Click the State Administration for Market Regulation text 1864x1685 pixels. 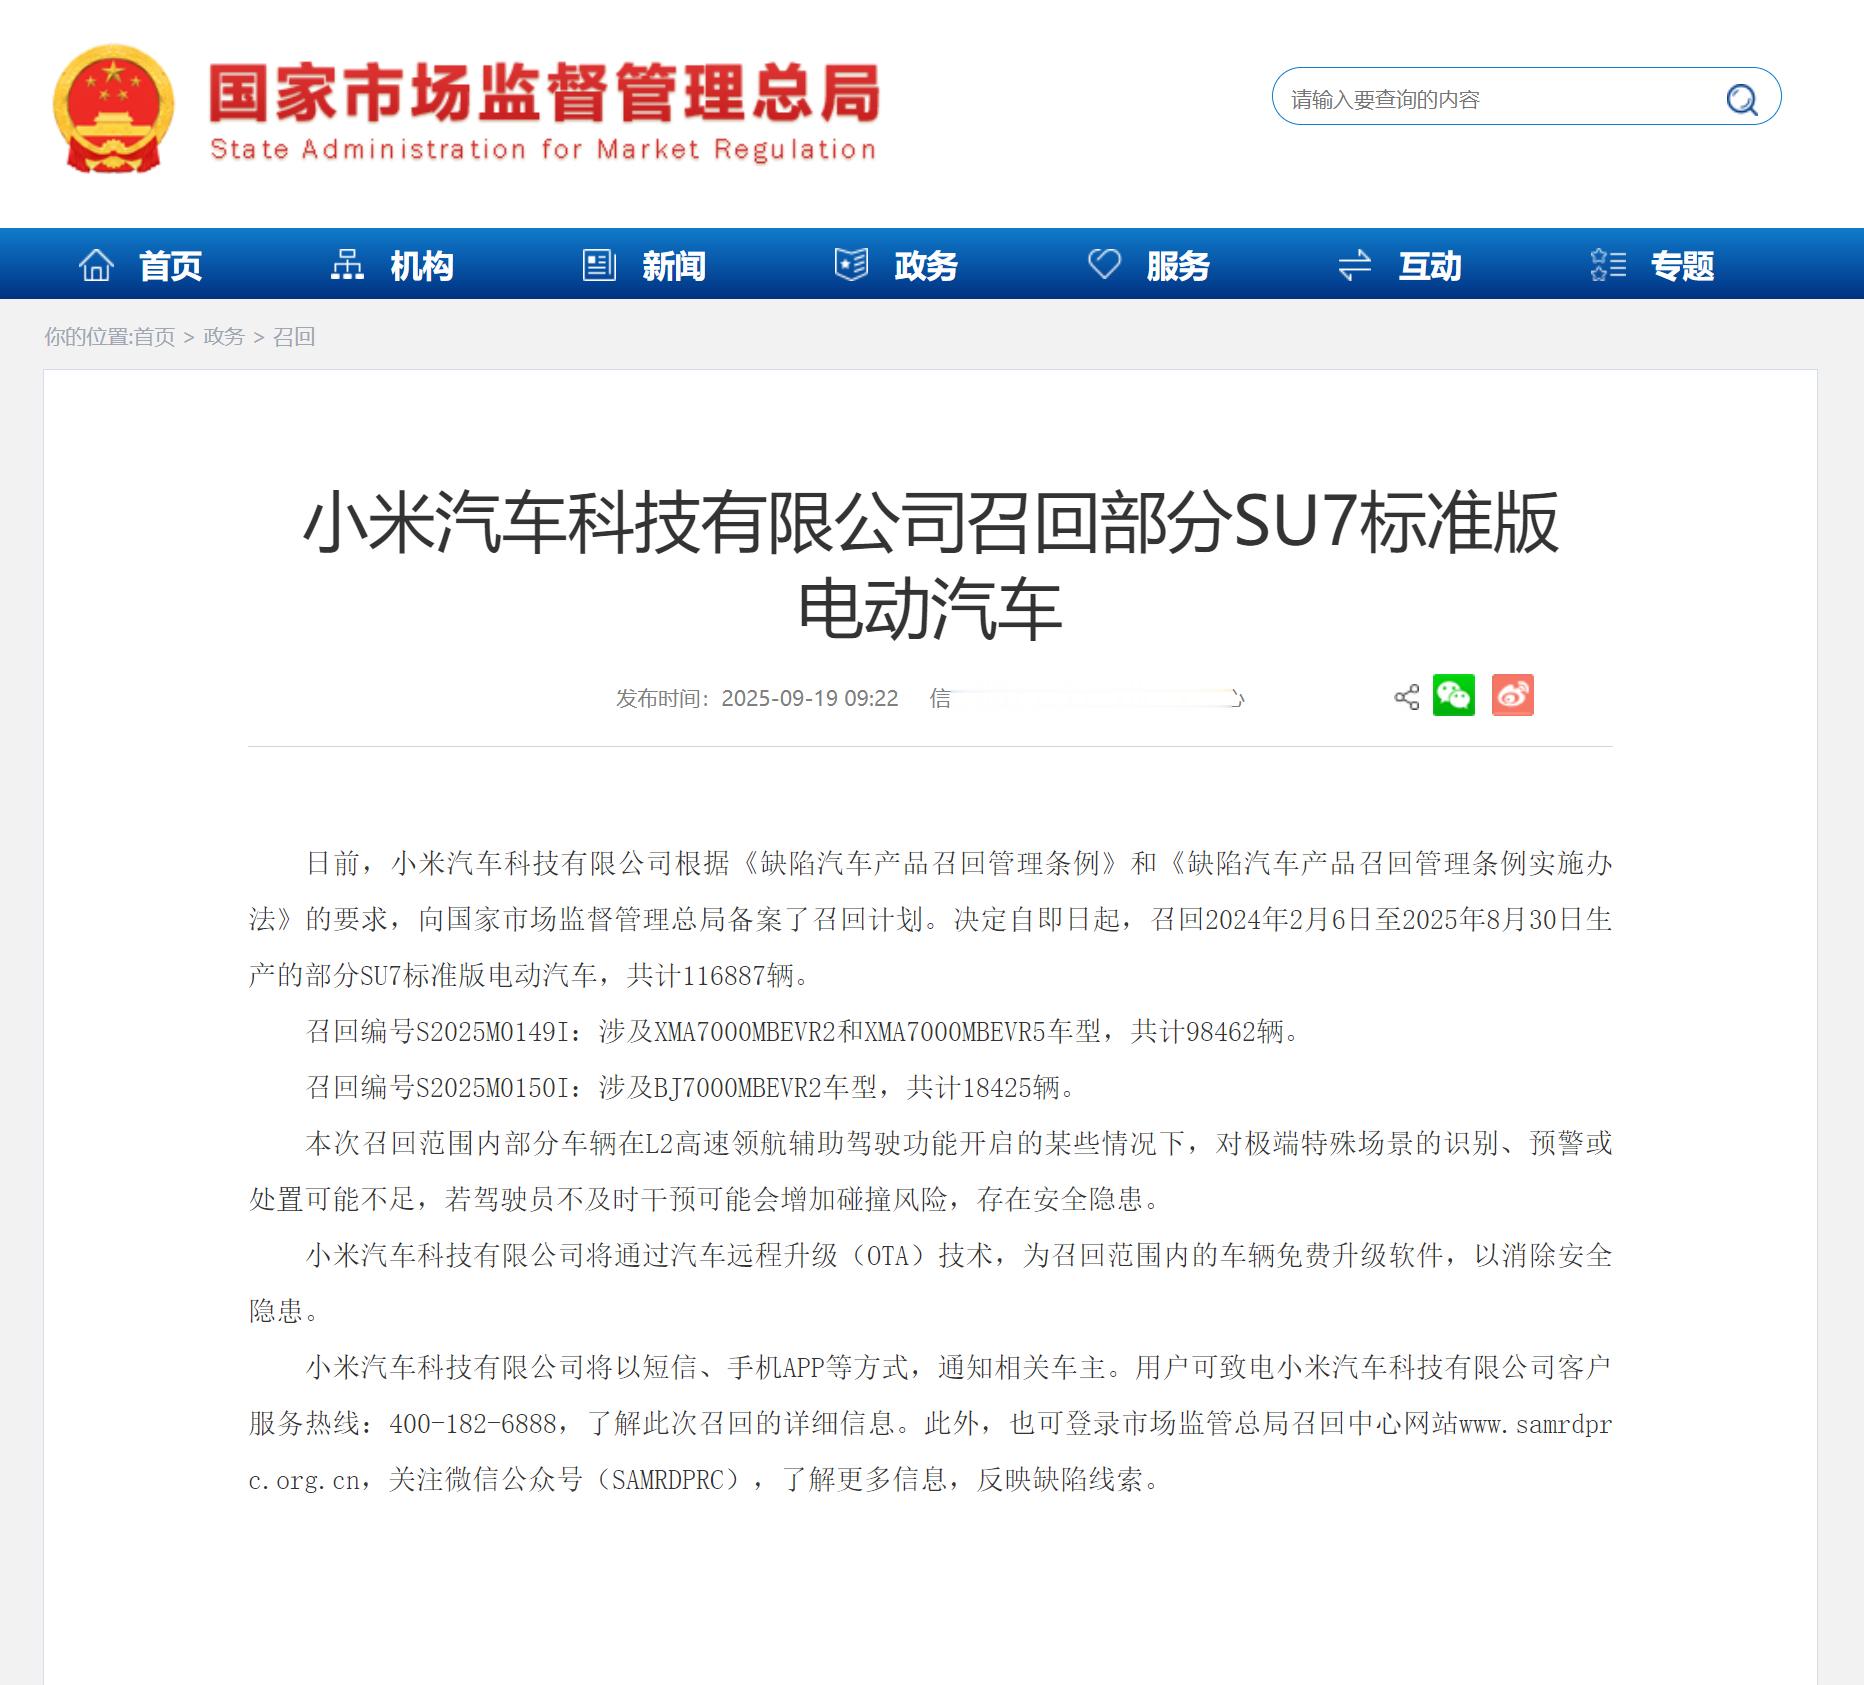[x=543, y=149]
